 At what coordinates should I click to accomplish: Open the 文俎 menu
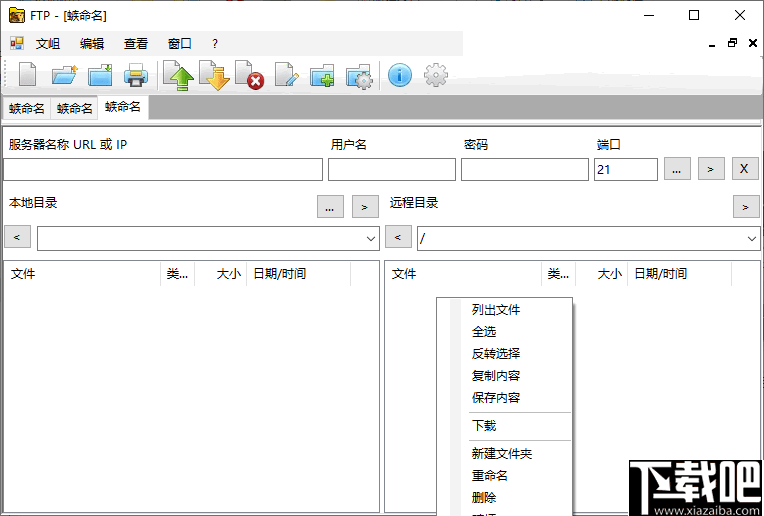[x=48, y=44]
